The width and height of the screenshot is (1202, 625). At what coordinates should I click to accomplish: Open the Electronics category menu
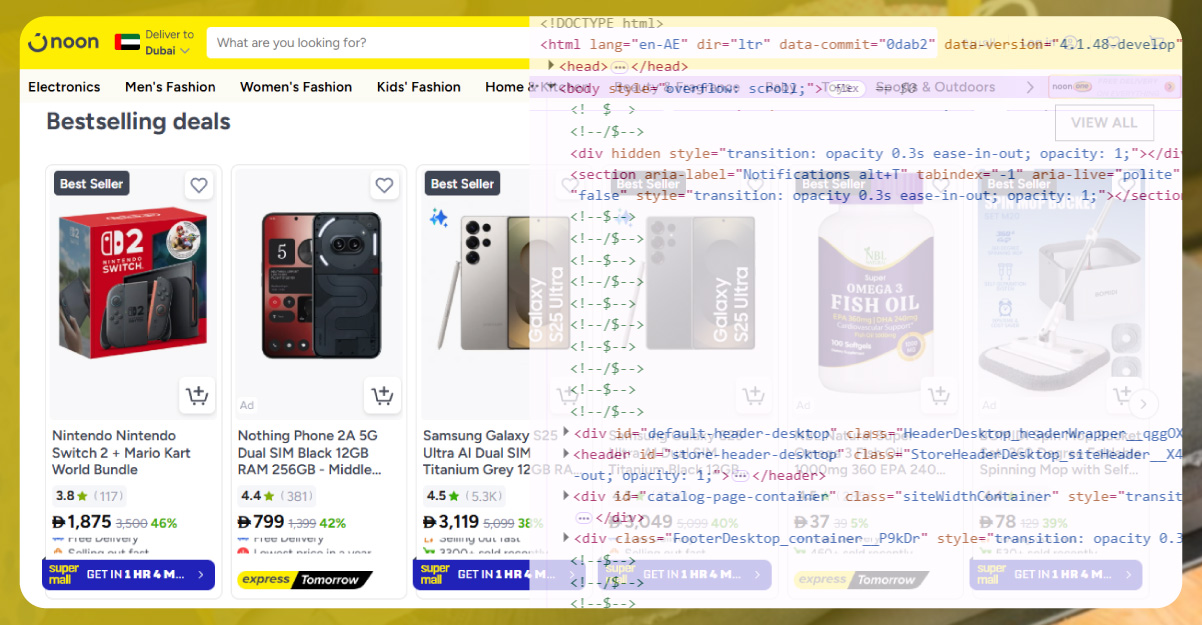[64, 87]
